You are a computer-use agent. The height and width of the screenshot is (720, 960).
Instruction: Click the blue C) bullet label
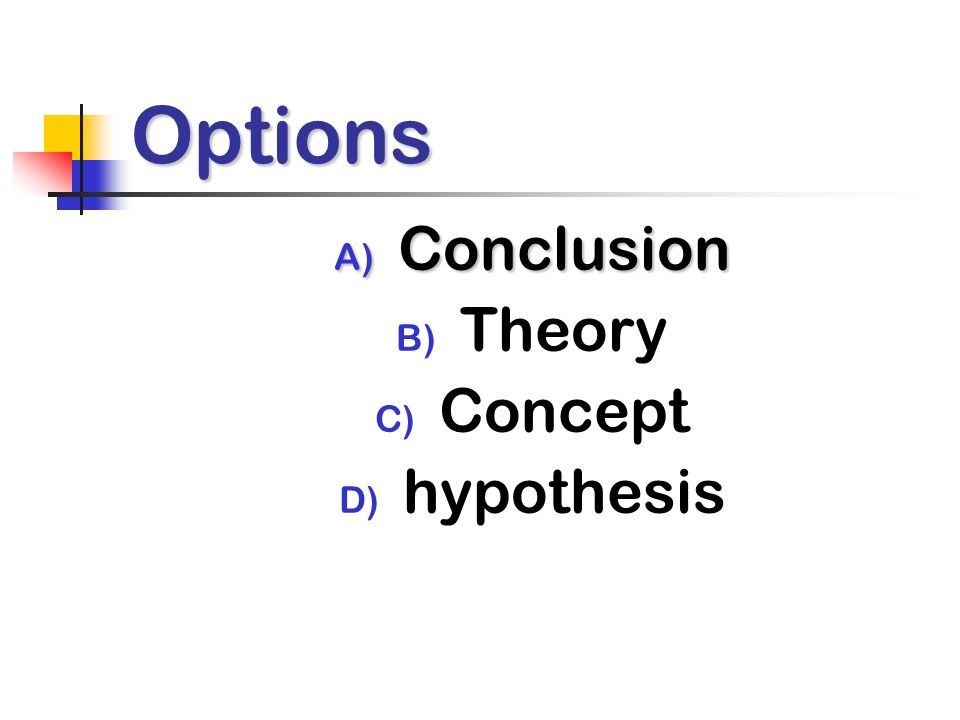[394, 420]
